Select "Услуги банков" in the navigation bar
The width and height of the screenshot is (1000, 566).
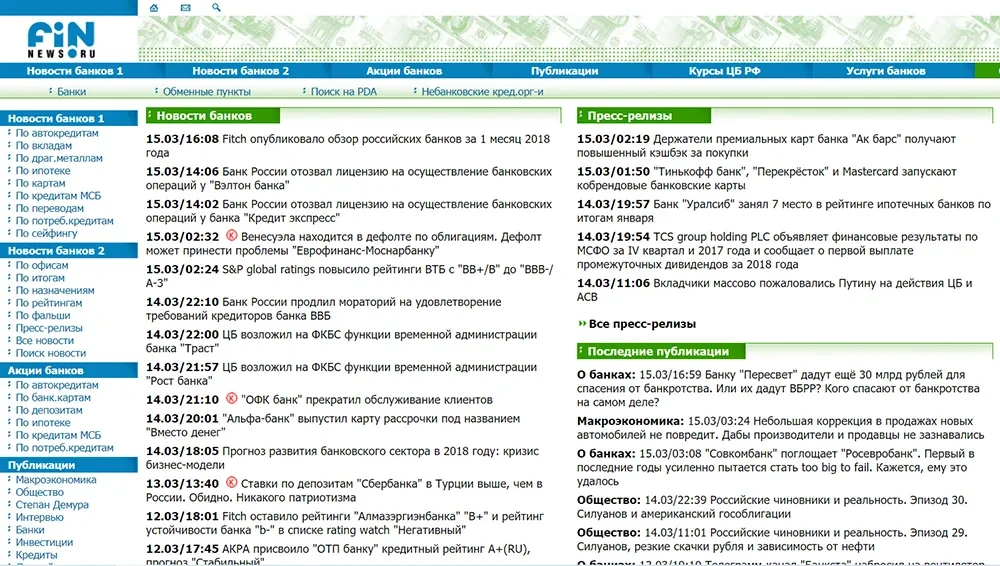coord(885,71)
